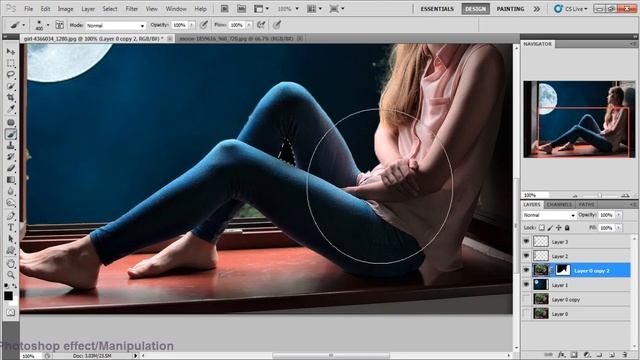Image resolution: width=640 pixels, height=360 pixels.
Task: Switch to Painting workspace
Action: click(x=510, y=9)
